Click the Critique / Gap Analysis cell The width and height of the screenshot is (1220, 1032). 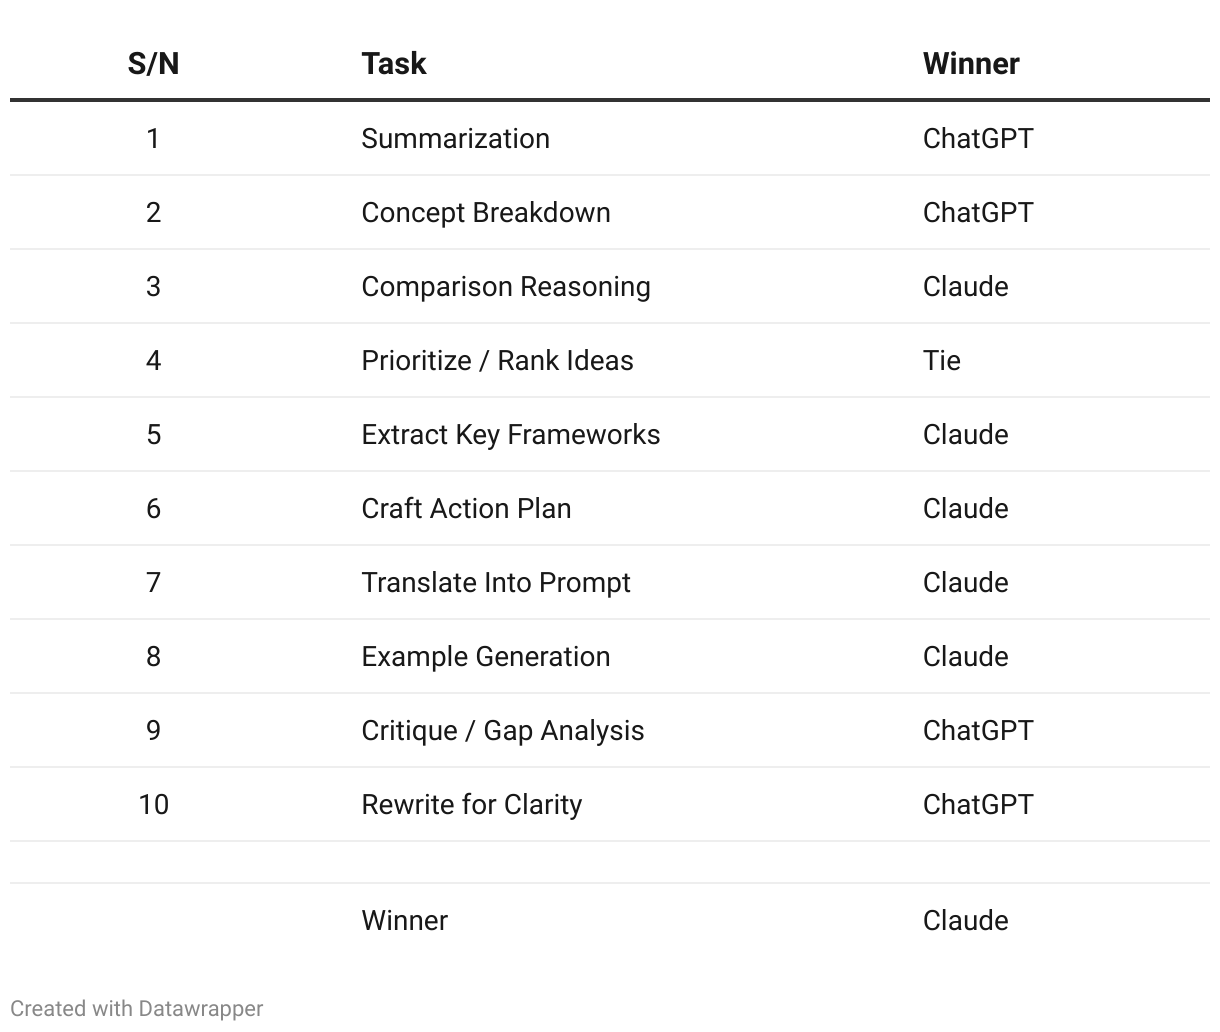point(503,730)
